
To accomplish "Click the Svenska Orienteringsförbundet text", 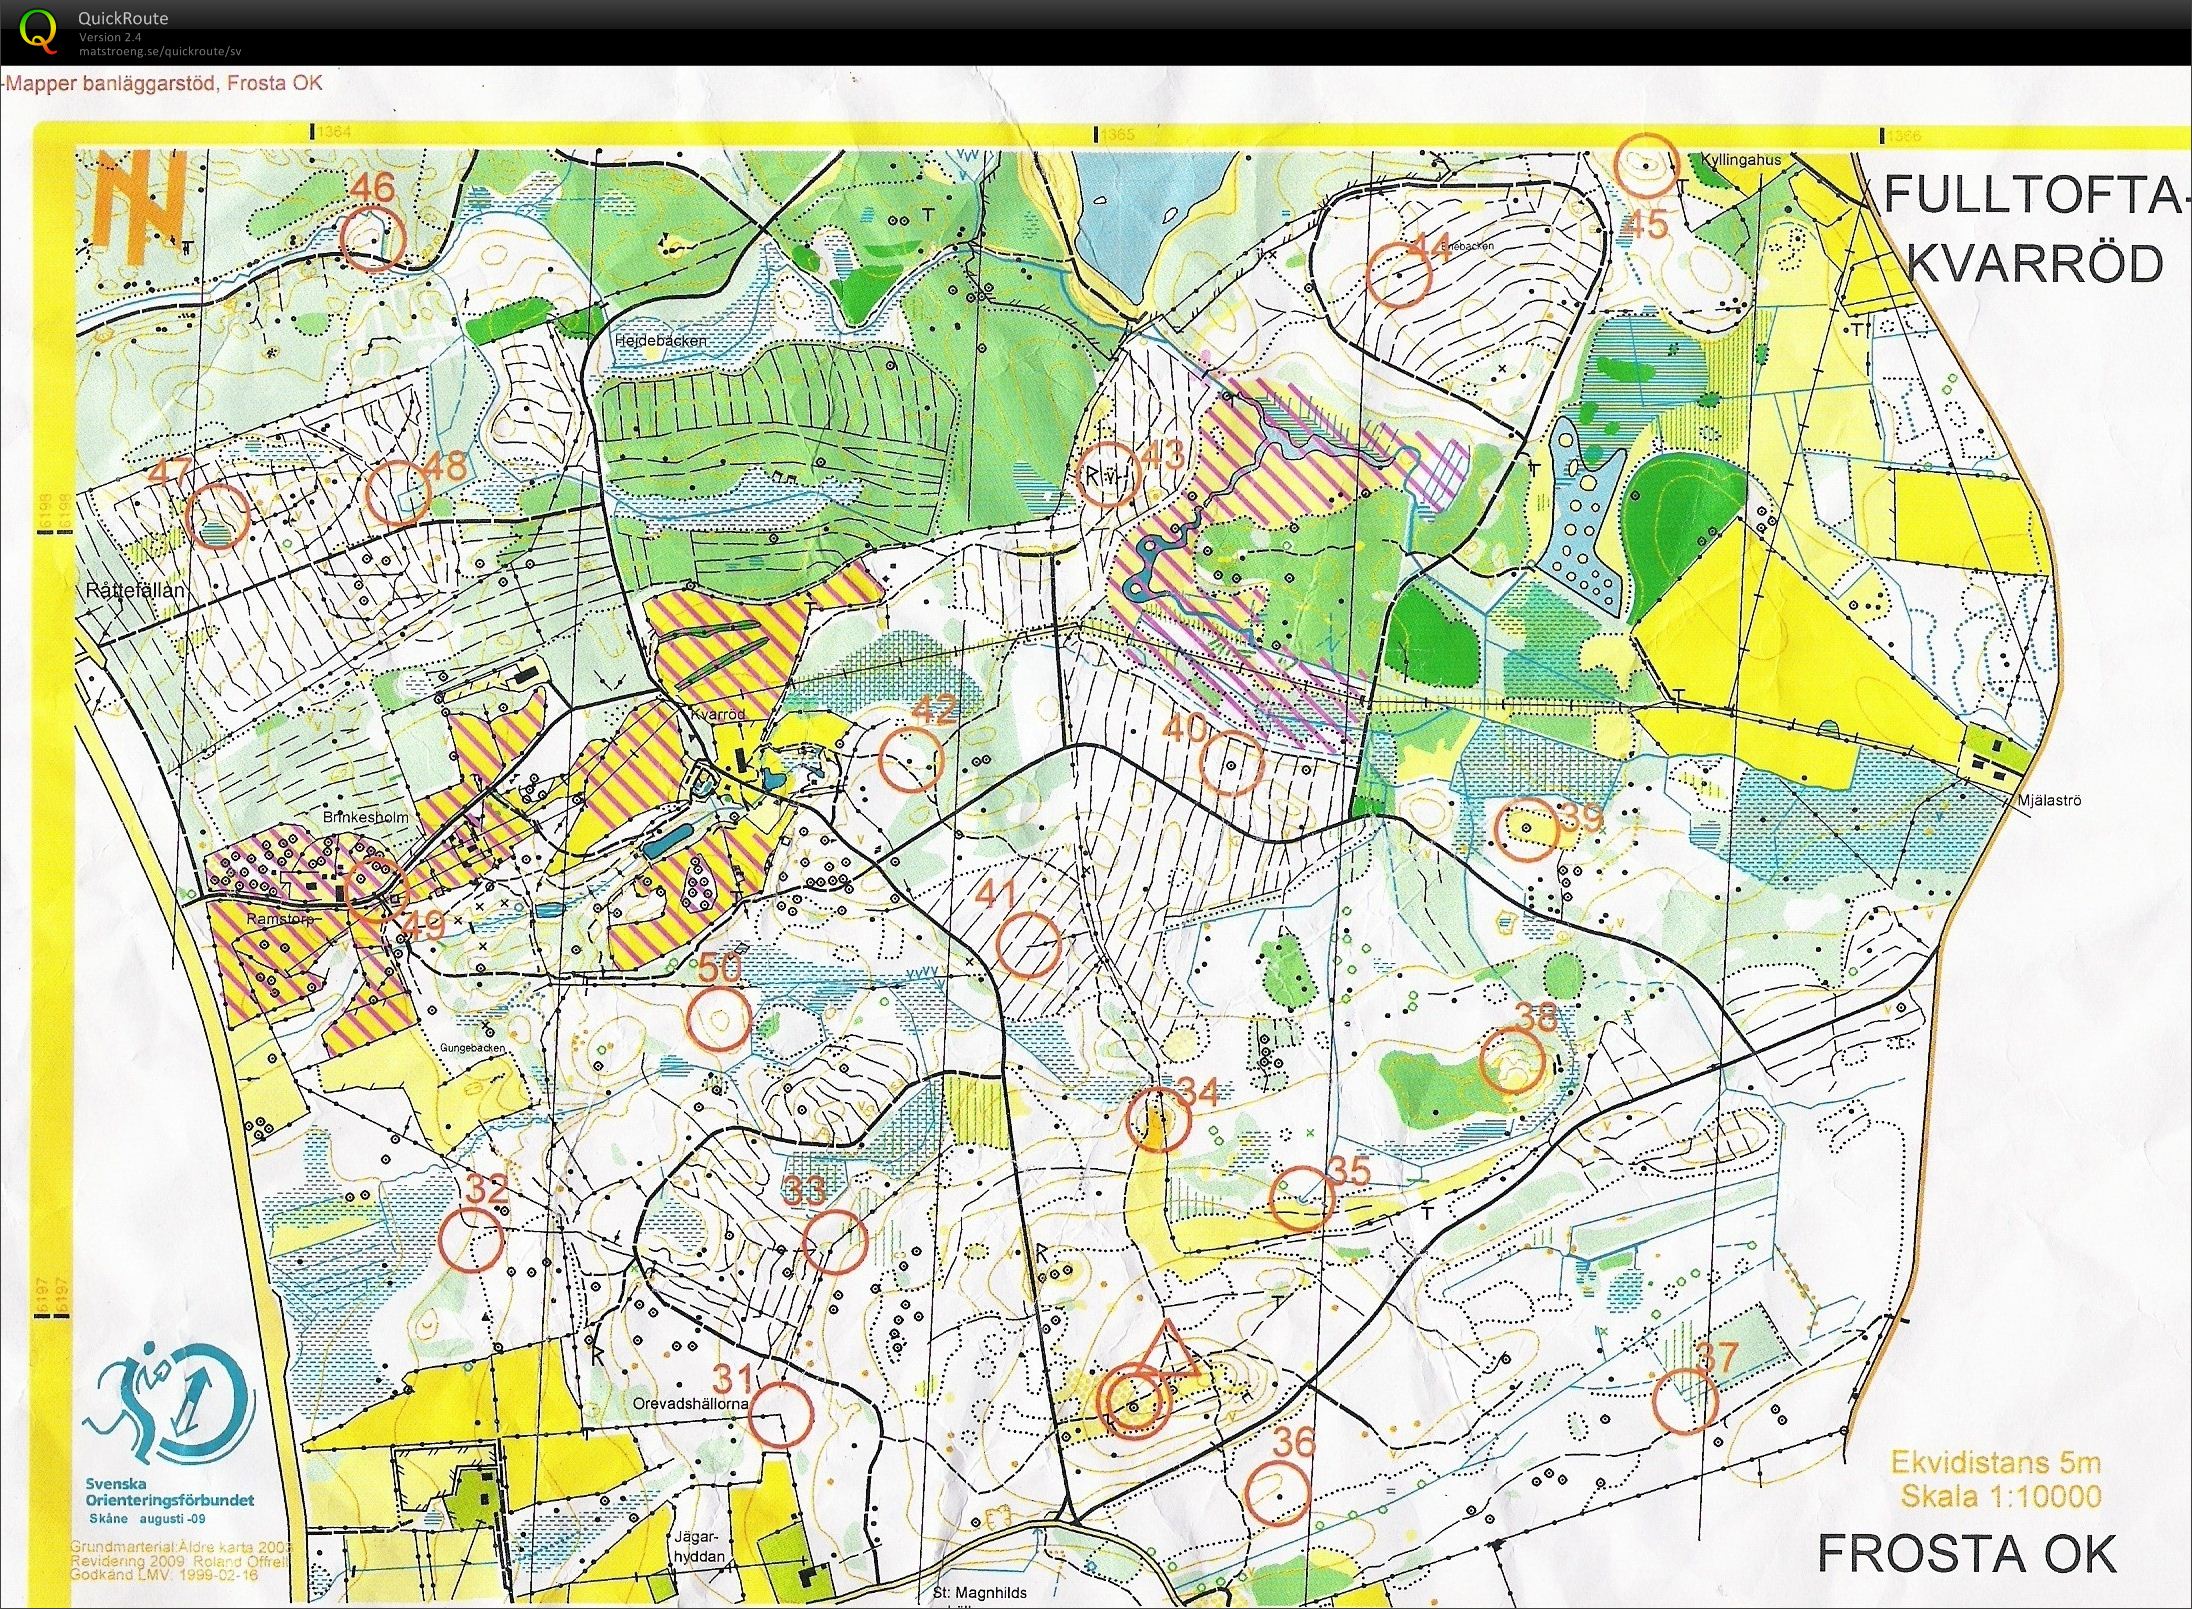I will [170, 1492].
